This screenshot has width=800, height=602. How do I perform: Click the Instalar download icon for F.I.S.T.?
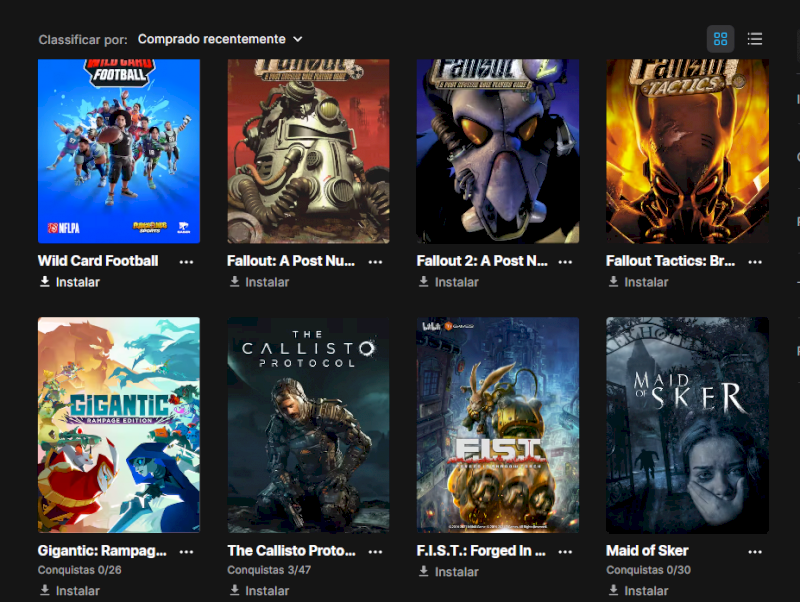(423, 571)
